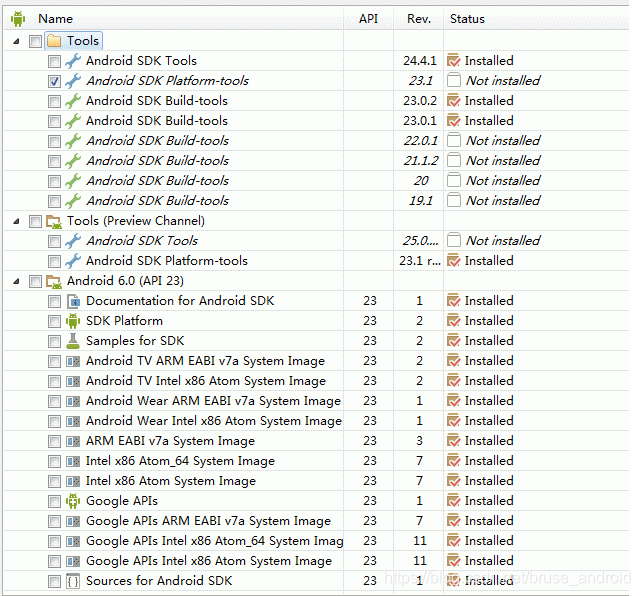Check Build-tools 22.0.1 checkbox
640x596 pixels.
point(54,141)
